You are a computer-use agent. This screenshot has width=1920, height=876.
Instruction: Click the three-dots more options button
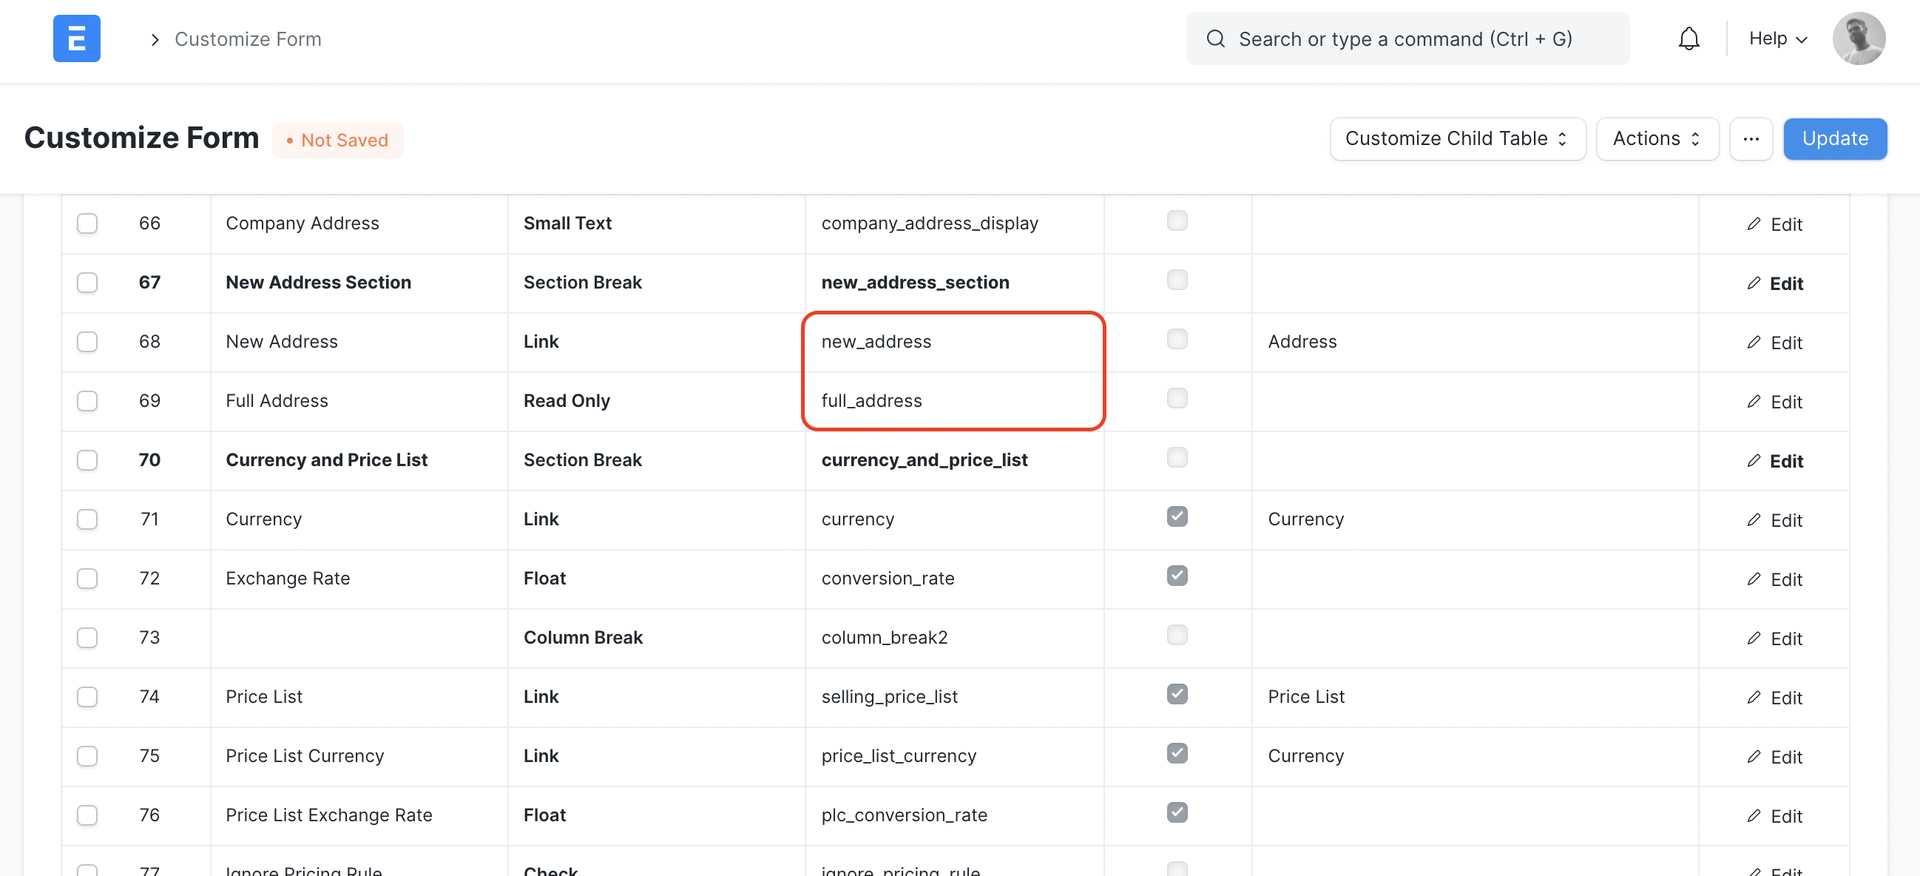tap(1750, 139)
